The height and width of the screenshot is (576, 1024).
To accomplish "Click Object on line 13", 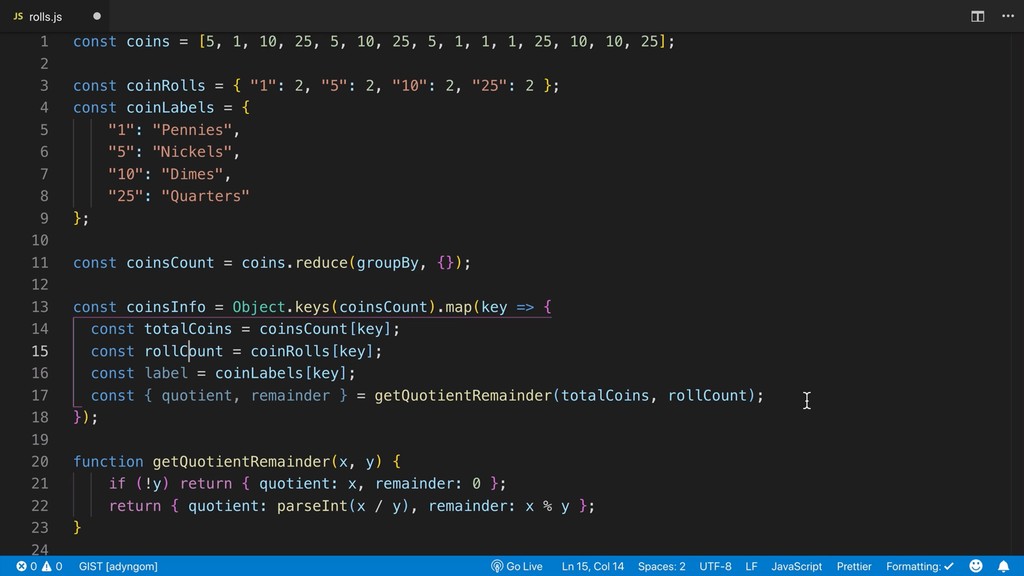I will click(259, 307).
